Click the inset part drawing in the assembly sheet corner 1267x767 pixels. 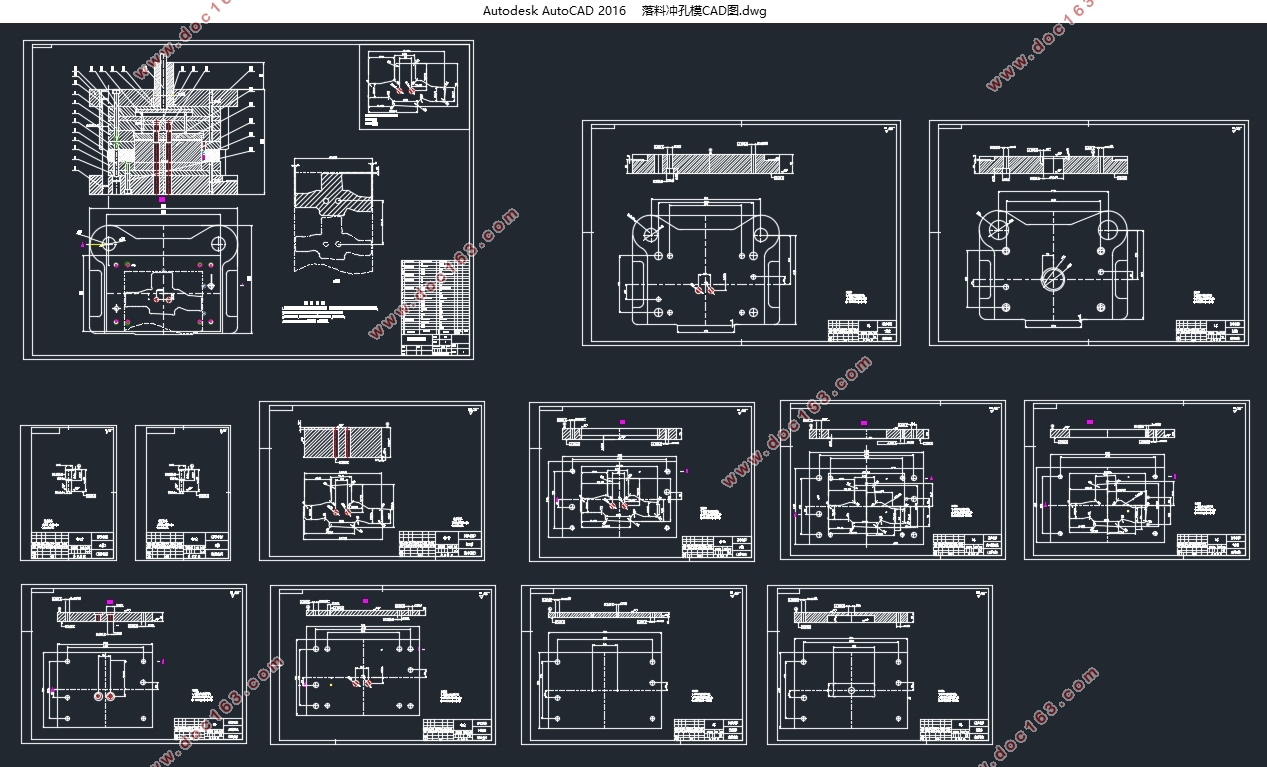(413, 87)
